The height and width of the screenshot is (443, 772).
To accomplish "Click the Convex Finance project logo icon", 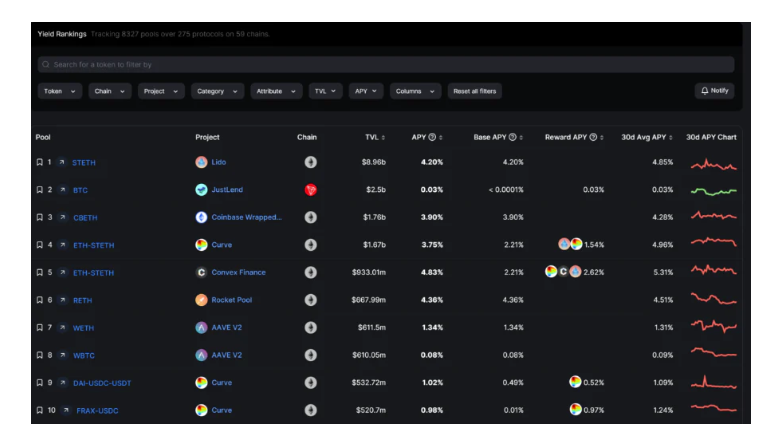I will (x=201, y=272).
